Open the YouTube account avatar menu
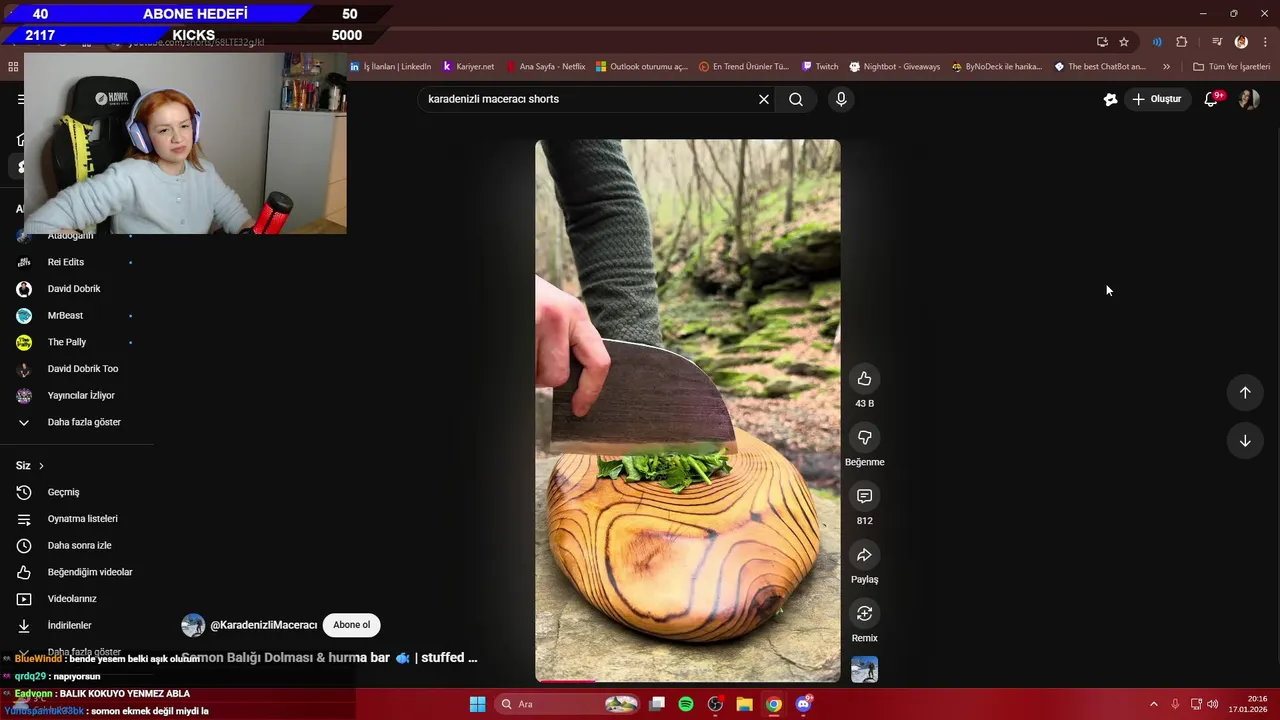Viewport: 1280px width, 720px height. click(x=1249, y=99)
